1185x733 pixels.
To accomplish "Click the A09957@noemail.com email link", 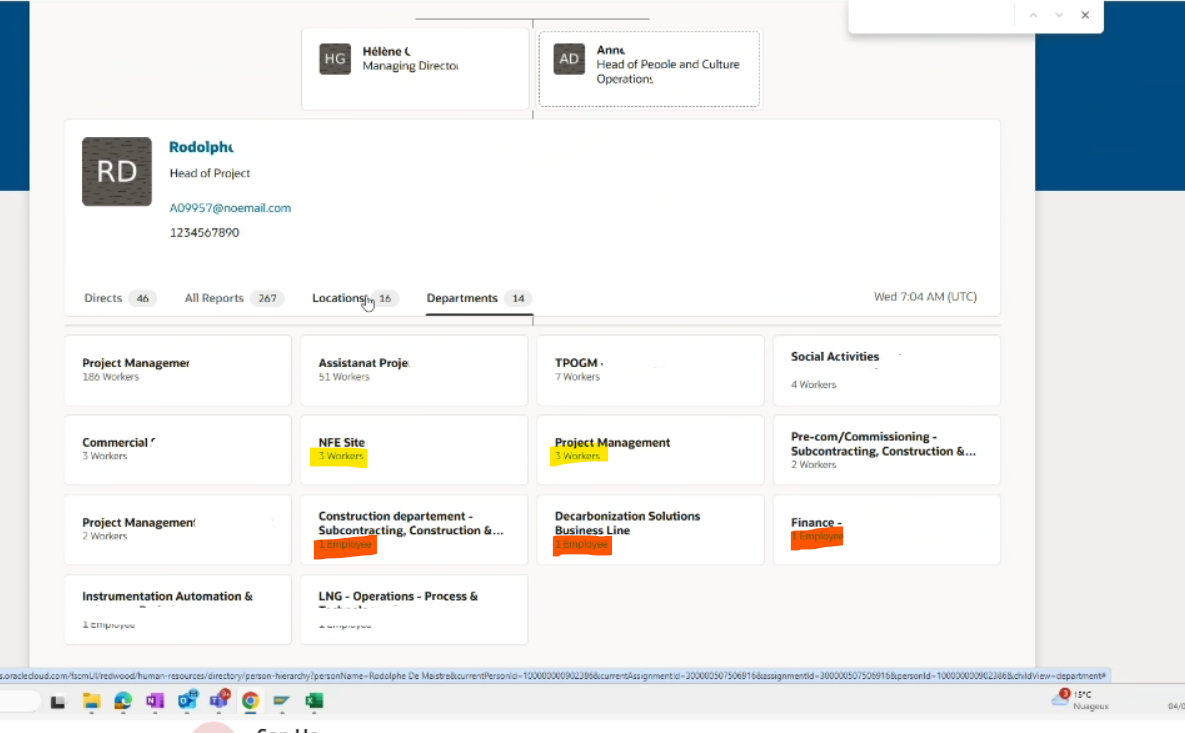I will click(231, 207).
